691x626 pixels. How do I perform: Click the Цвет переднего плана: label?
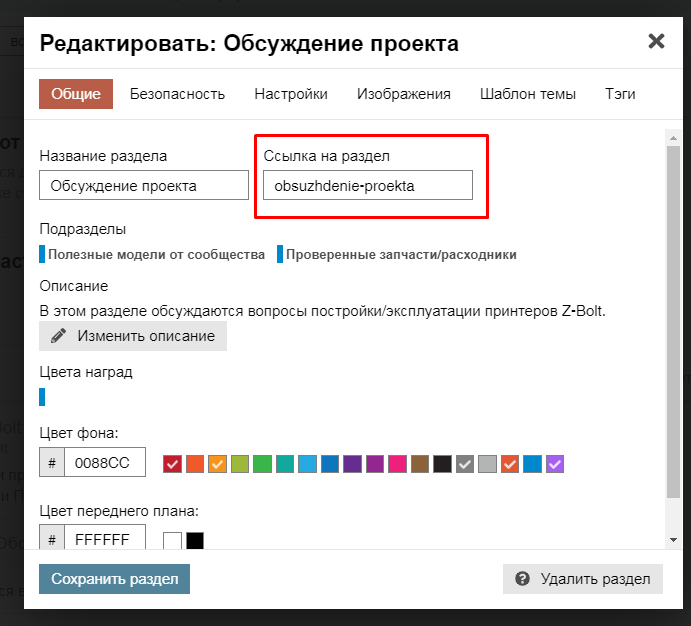point(119,511)
